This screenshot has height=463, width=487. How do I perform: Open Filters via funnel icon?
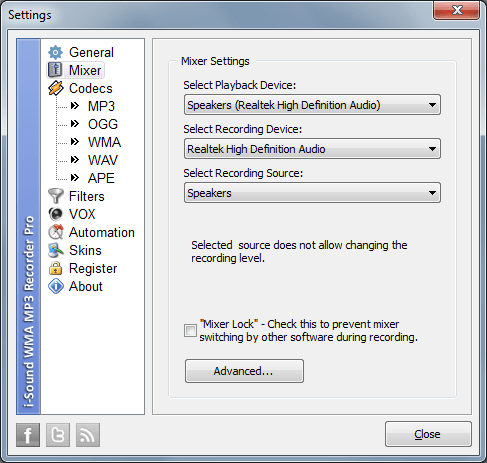pos(55,196)
